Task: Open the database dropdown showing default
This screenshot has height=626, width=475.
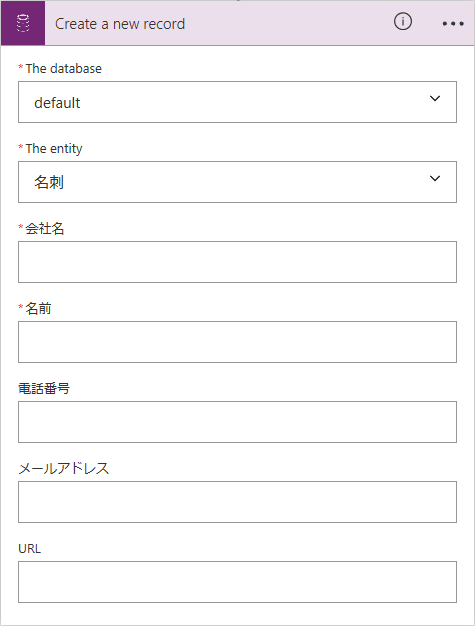Action: (x=237, y=102)
